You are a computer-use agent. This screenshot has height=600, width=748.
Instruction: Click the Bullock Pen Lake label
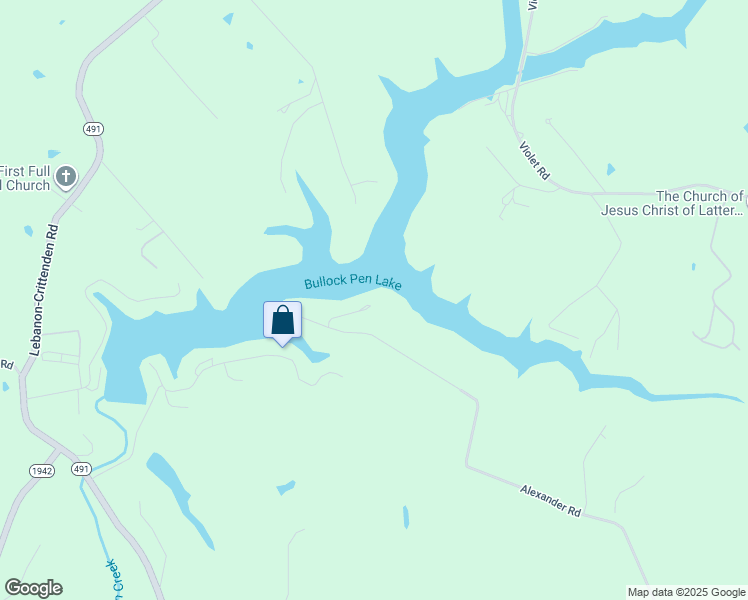click(353, 282)
